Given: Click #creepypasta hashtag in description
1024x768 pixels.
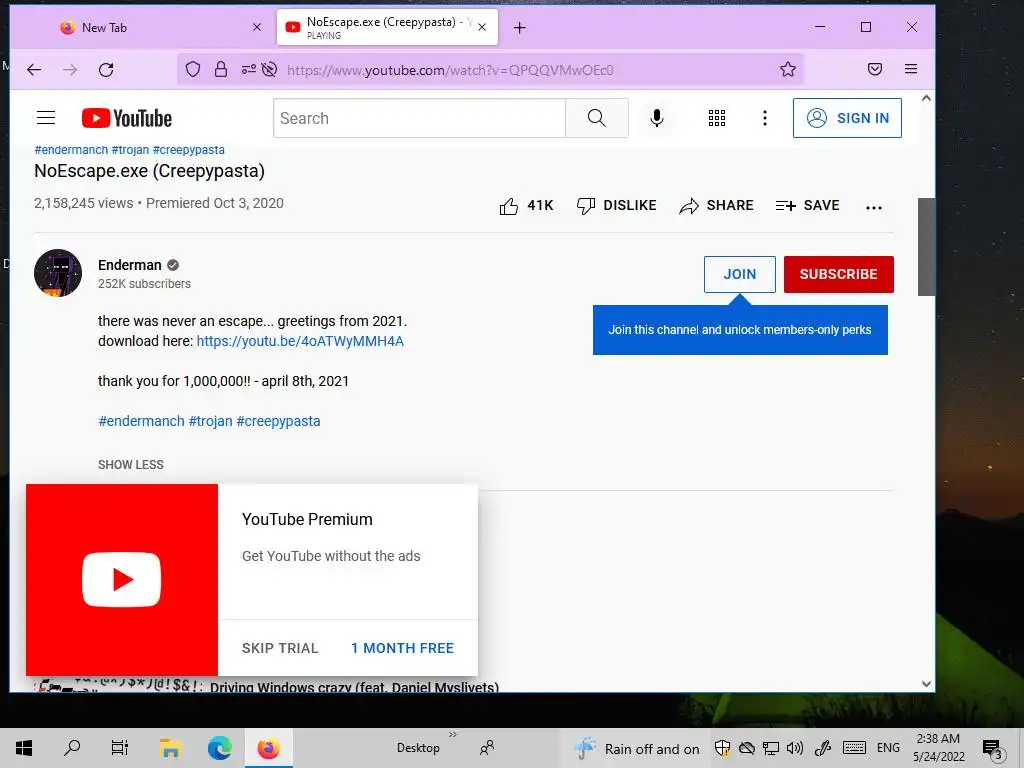Looking at the screenshot, I should [x=278, y=421].
